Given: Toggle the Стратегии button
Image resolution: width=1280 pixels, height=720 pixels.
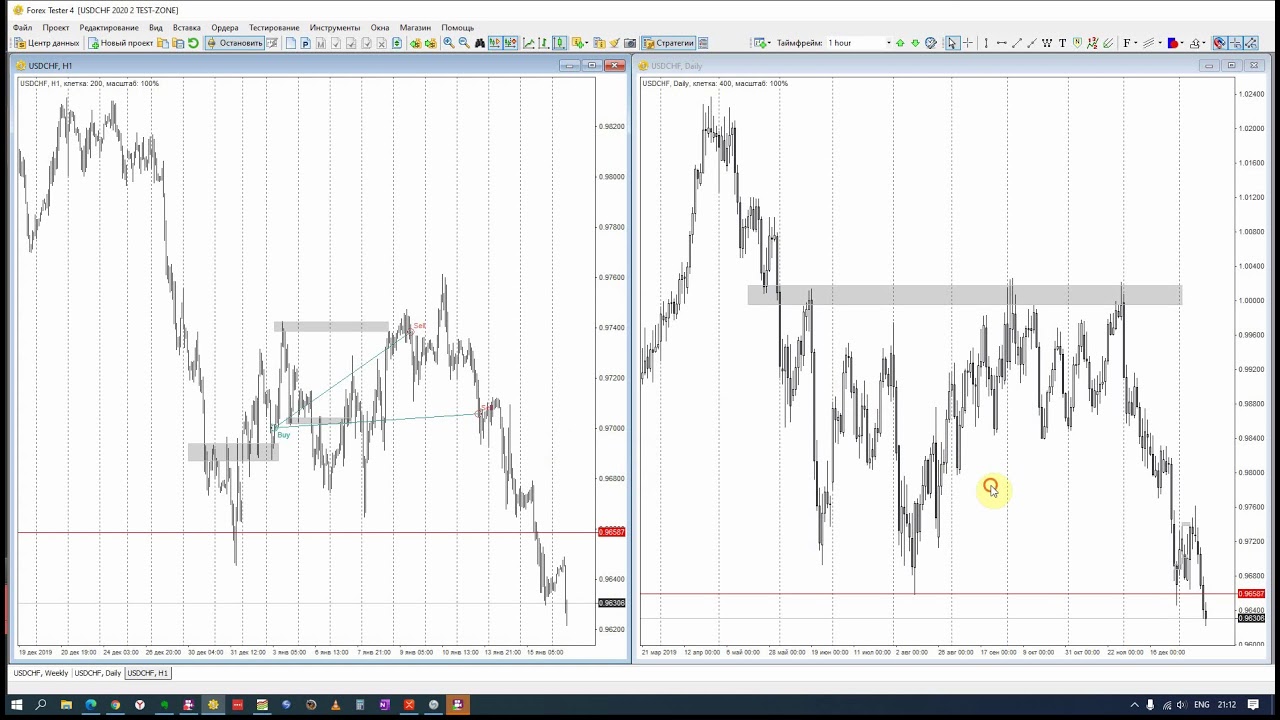Looking at the screenshot, I should click(x=668, y=43).
